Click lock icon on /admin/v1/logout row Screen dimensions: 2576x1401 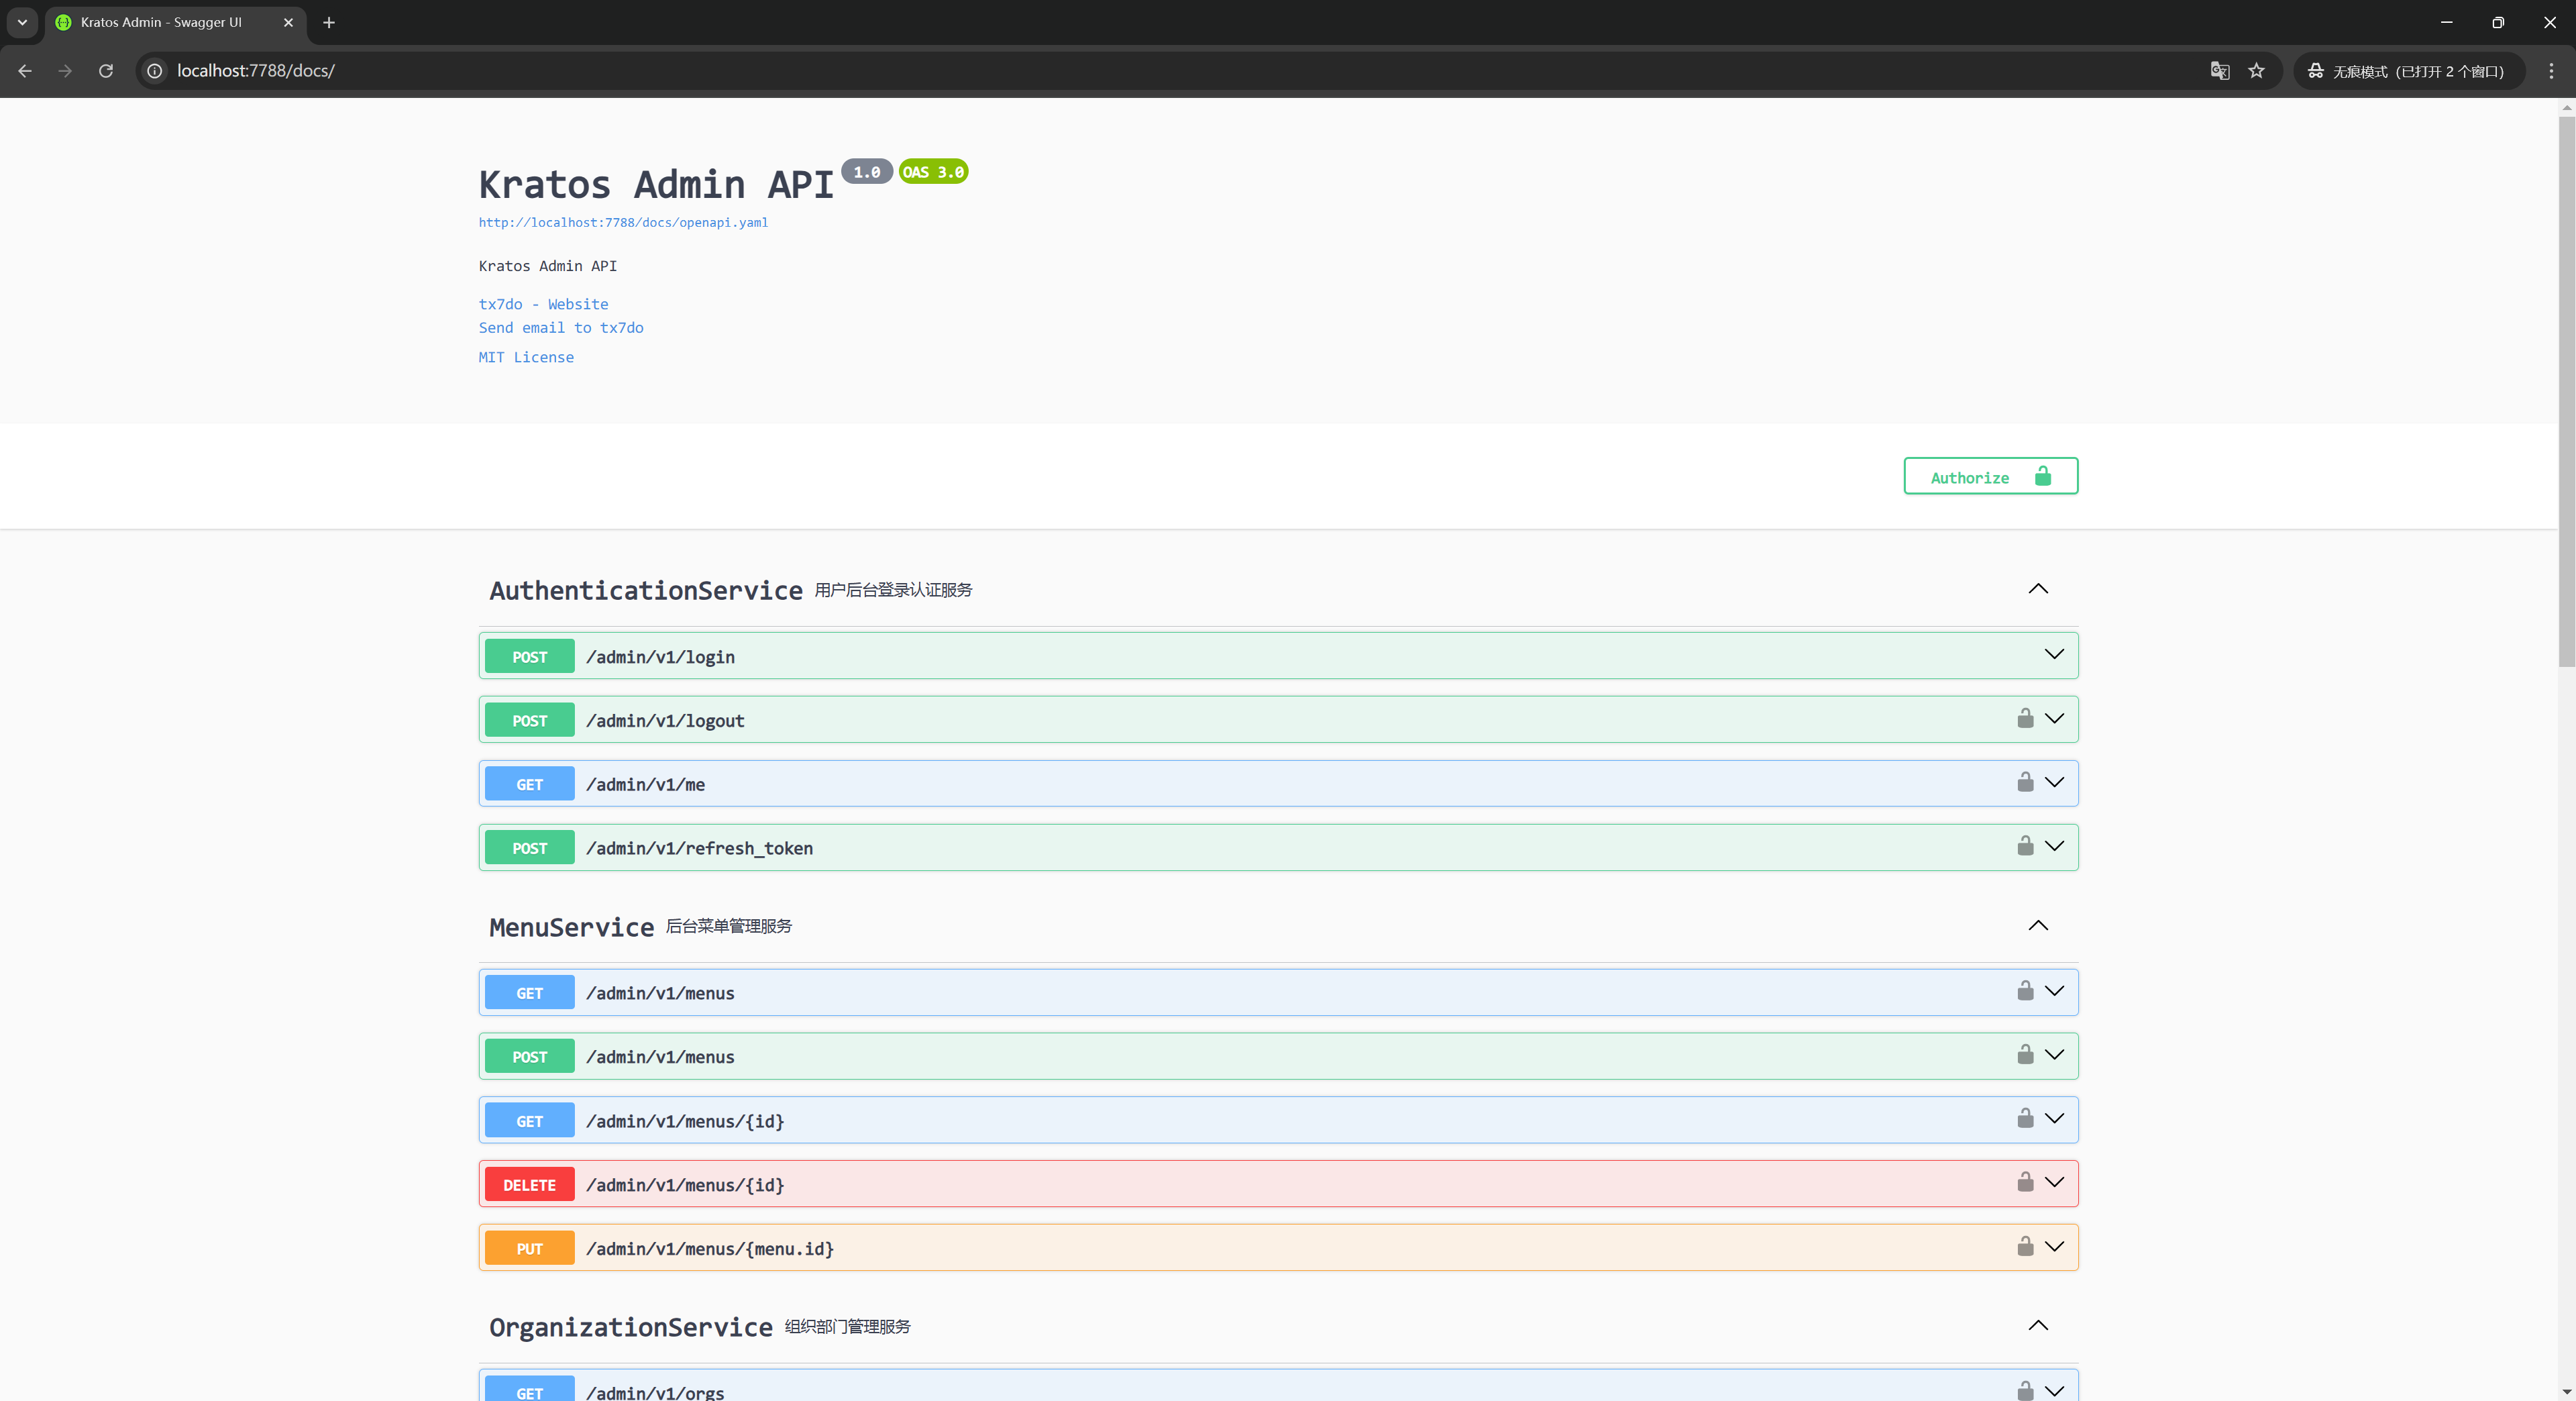click(2025, 719)
